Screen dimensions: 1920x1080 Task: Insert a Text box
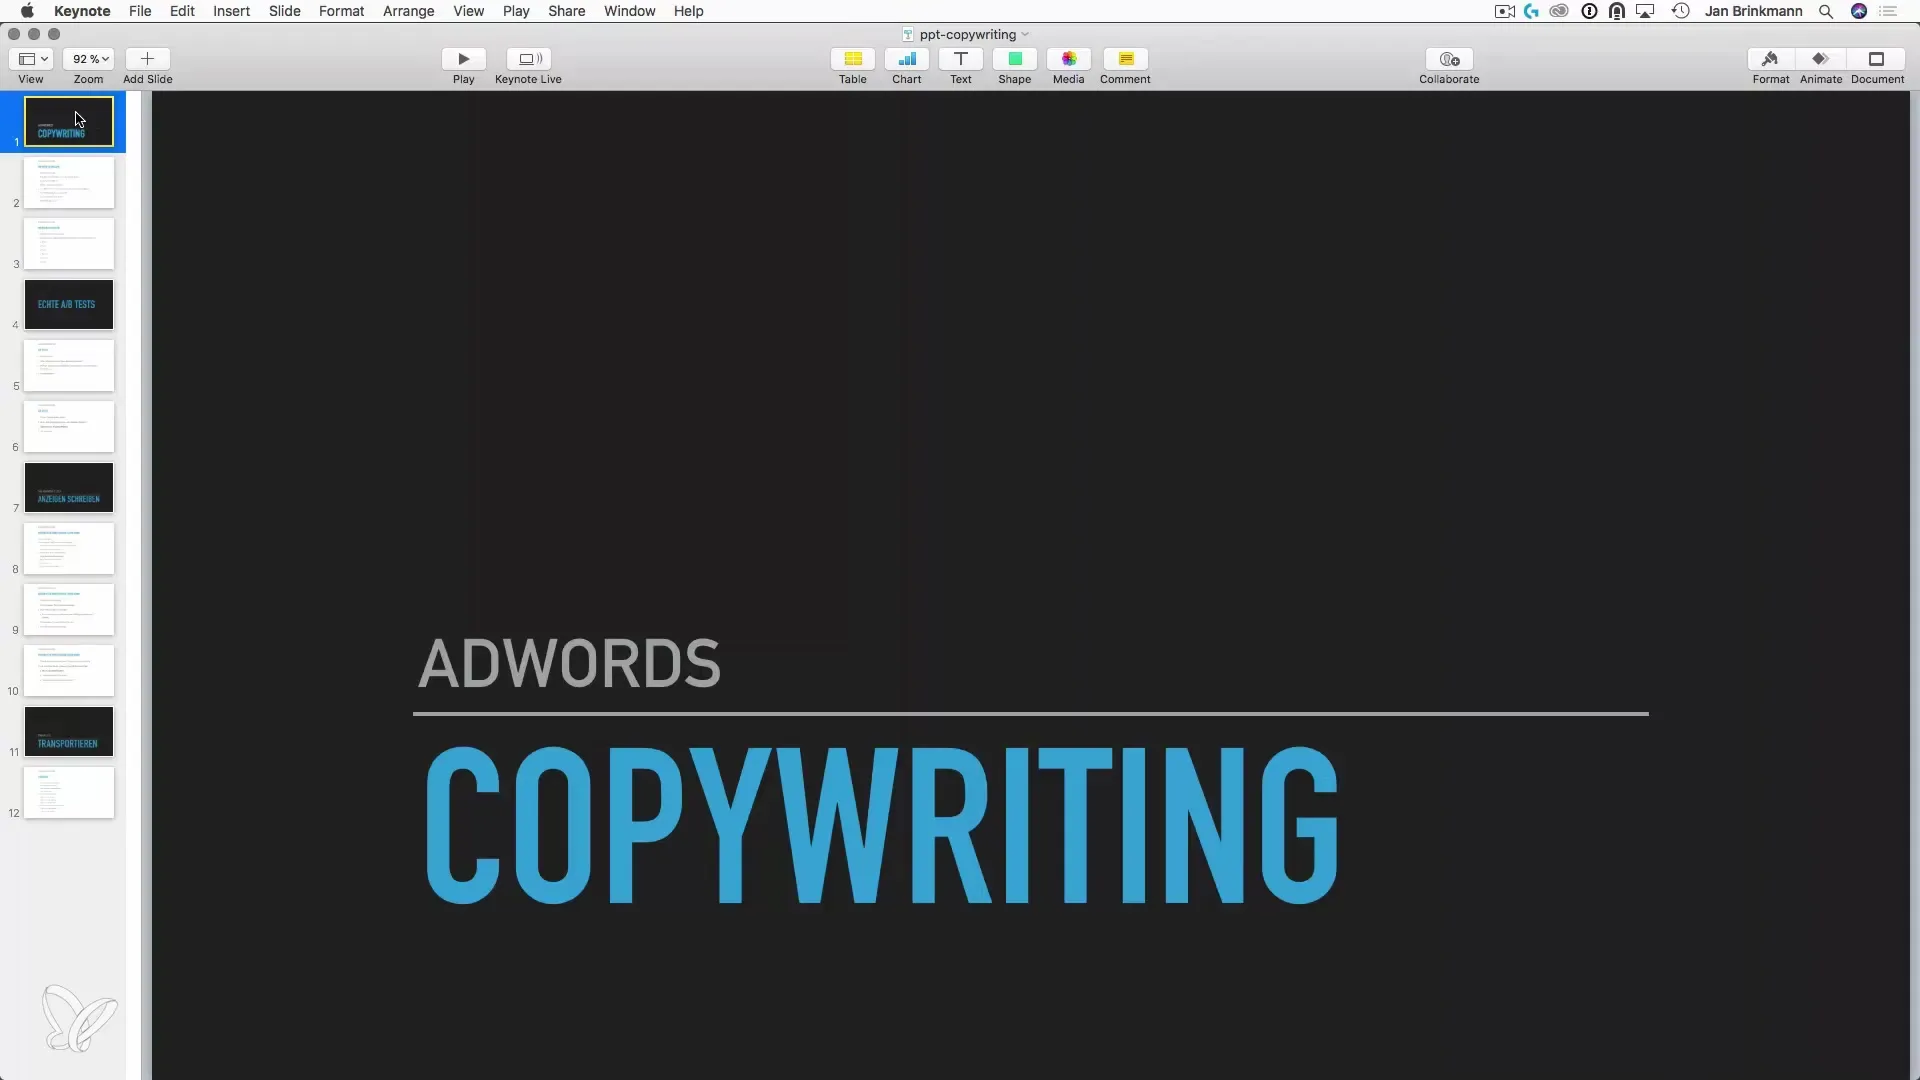(961, 59)
